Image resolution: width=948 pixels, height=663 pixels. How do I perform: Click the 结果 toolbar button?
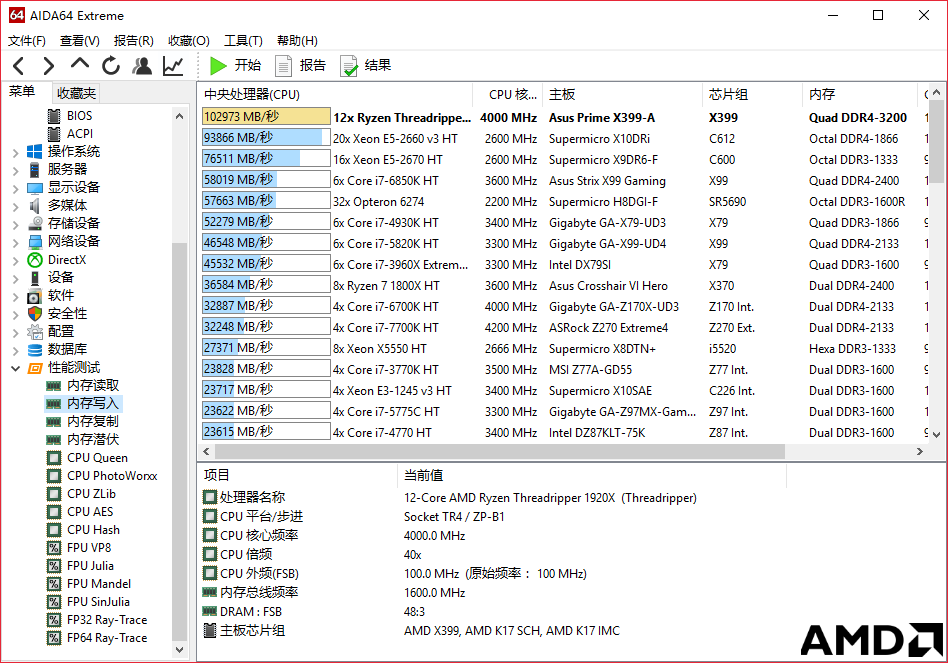coord(366,65)
